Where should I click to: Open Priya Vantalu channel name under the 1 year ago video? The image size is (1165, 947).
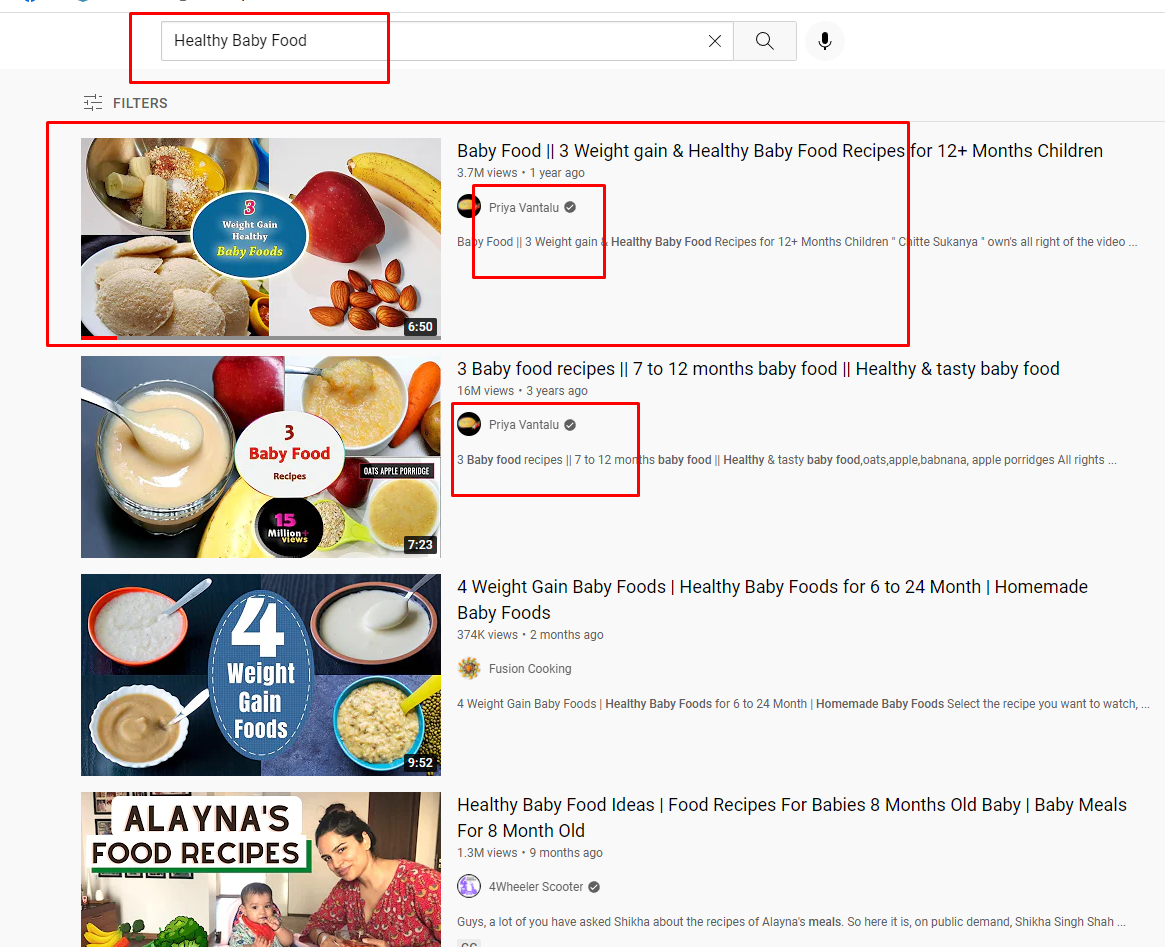[x=524, y=207]
